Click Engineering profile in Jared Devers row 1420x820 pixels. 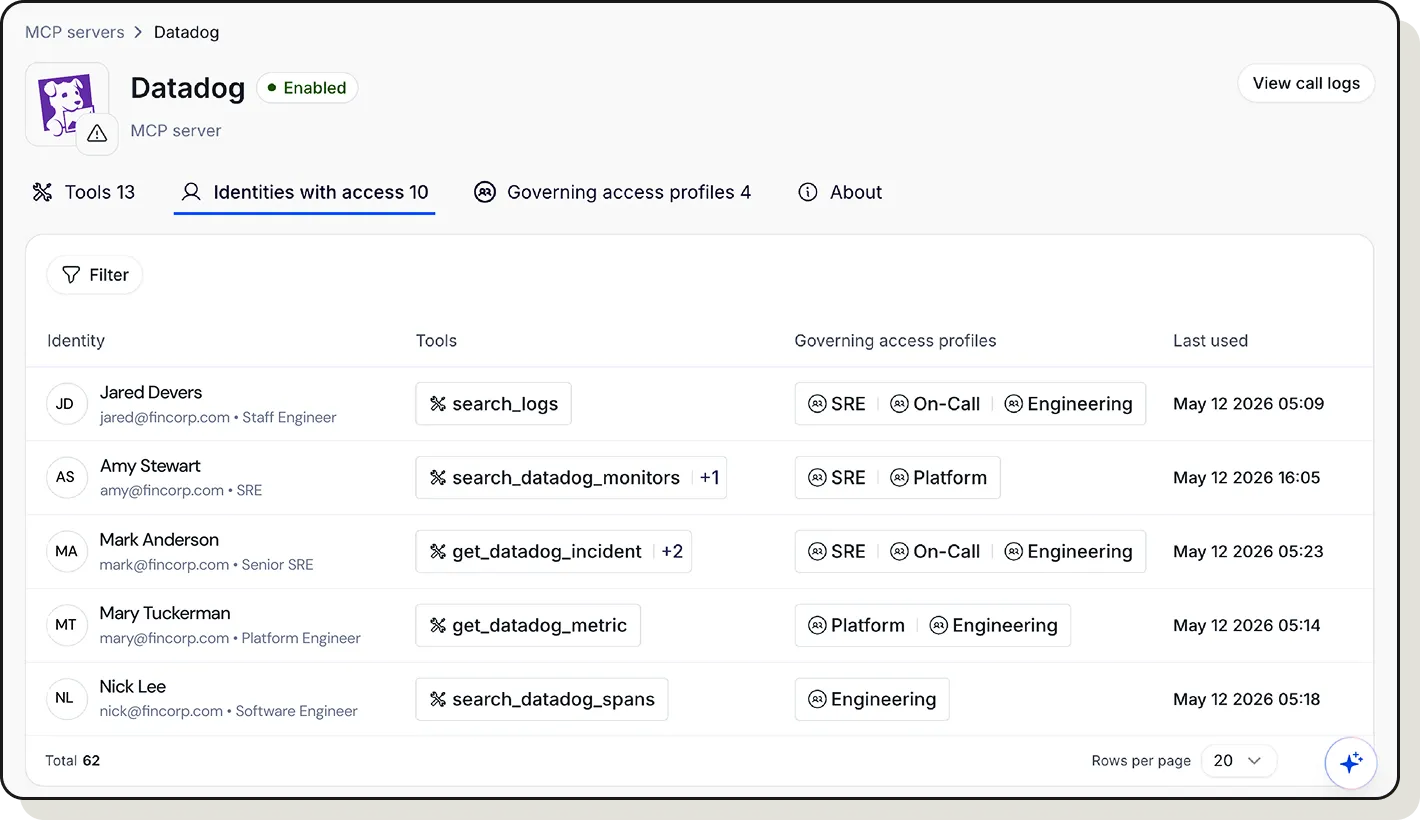click(1068, 404)
